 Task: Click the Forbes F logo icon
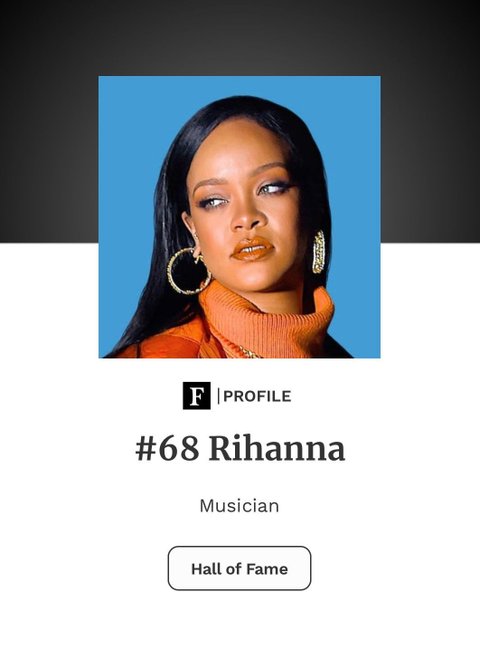point(196,395)
